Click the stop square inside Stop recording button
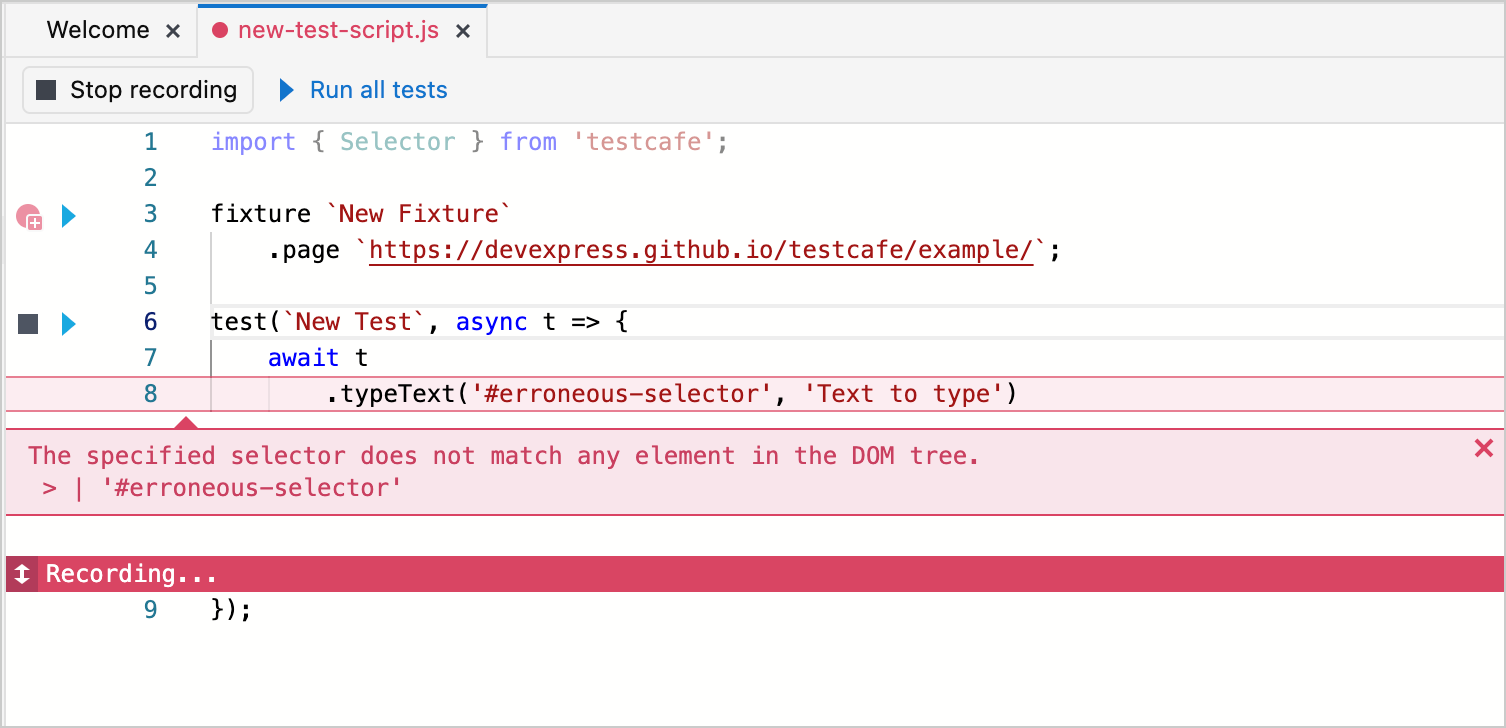Screen dimensions: 1506x728 (x=44, y=89)
